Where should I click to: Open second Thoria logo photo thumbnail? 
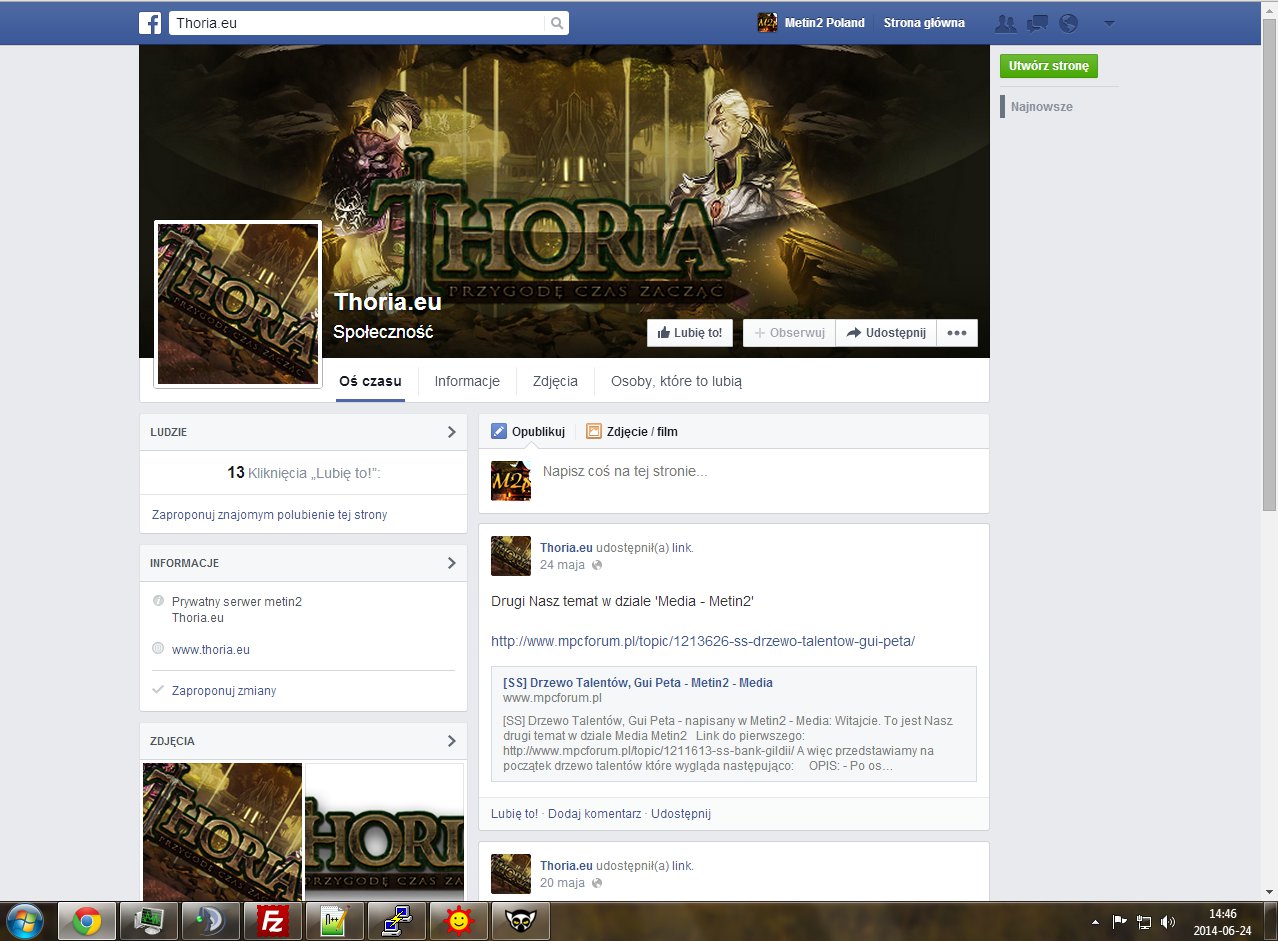tap(384, 832)
